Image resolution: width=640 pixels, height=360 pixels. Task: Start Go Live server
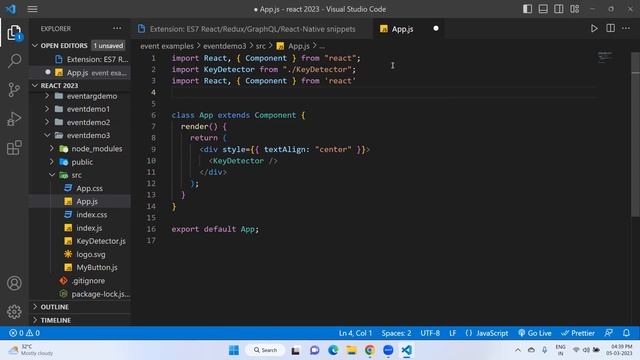(x=535, y=333)
